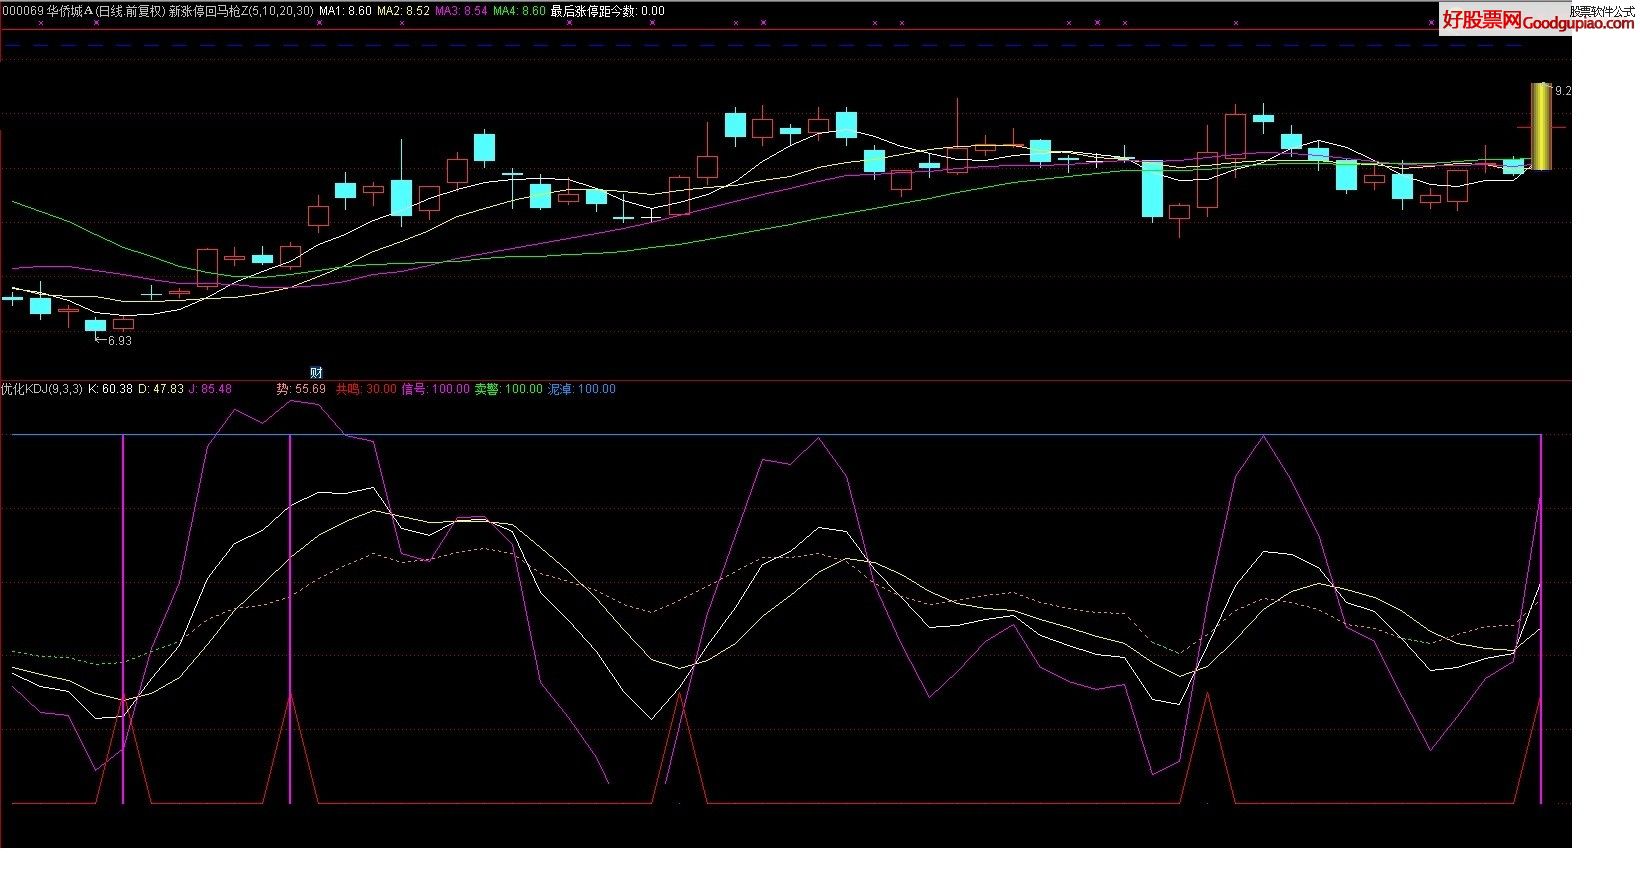Image resolution: width=1640 pixels, height=871 pixels.
Task: Click the MA2: 8.52 value label
Action: (x=404, y=11)
